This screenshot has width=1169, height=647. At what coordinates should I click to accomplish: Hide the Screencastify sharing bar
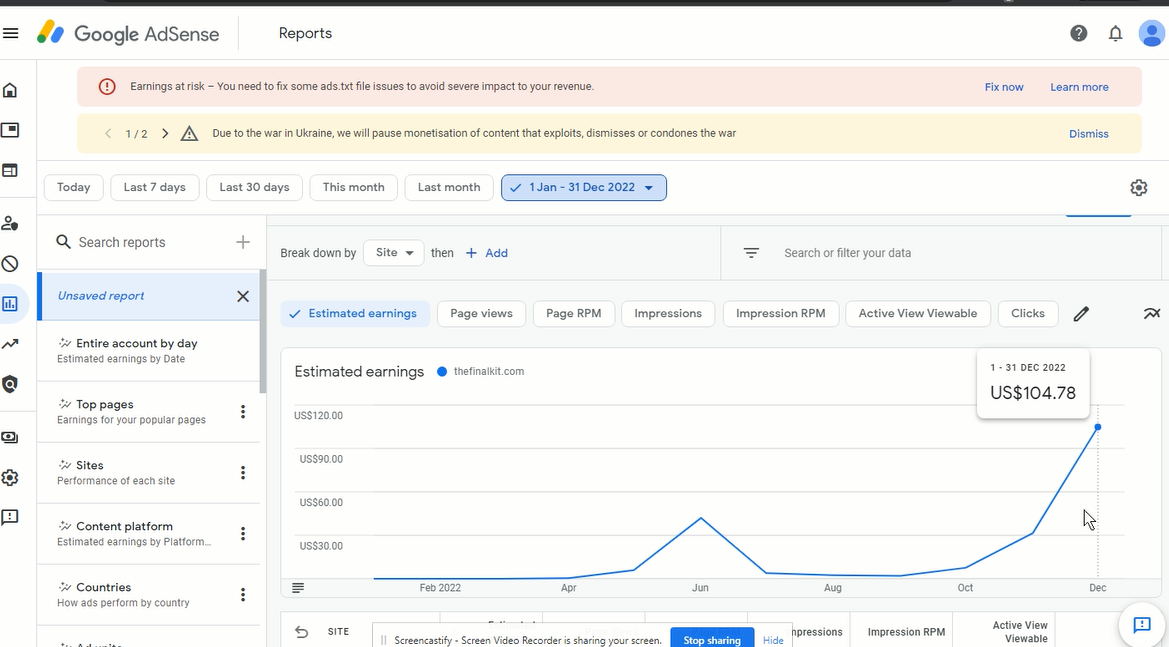coord(773,640)
